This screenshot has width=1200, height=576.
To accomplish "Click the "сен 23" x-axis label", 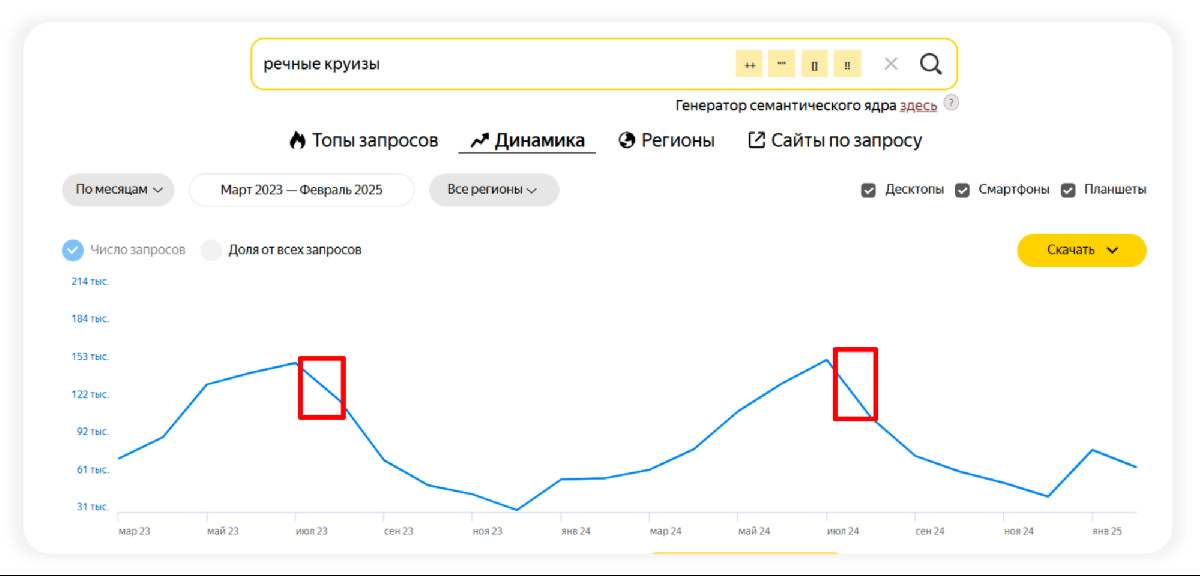I will (400, 531).
